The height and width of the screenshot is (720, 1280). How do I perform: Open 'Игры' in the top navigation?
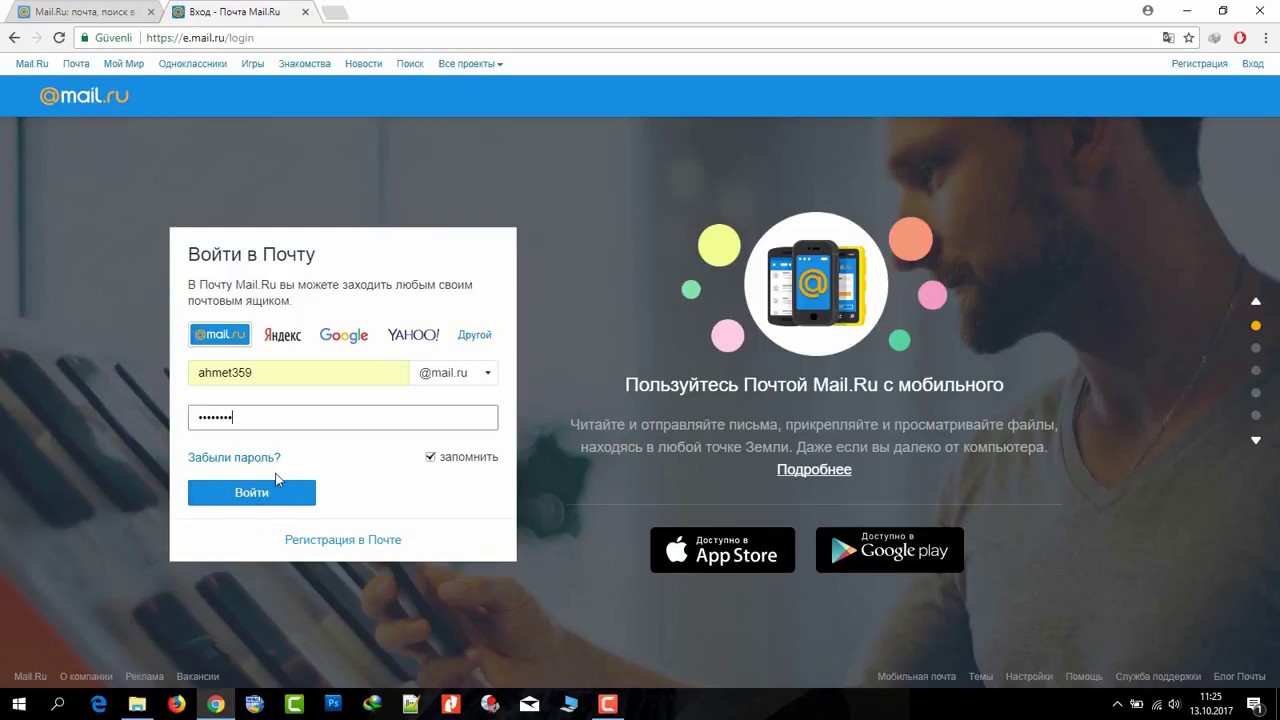point(253,64)
